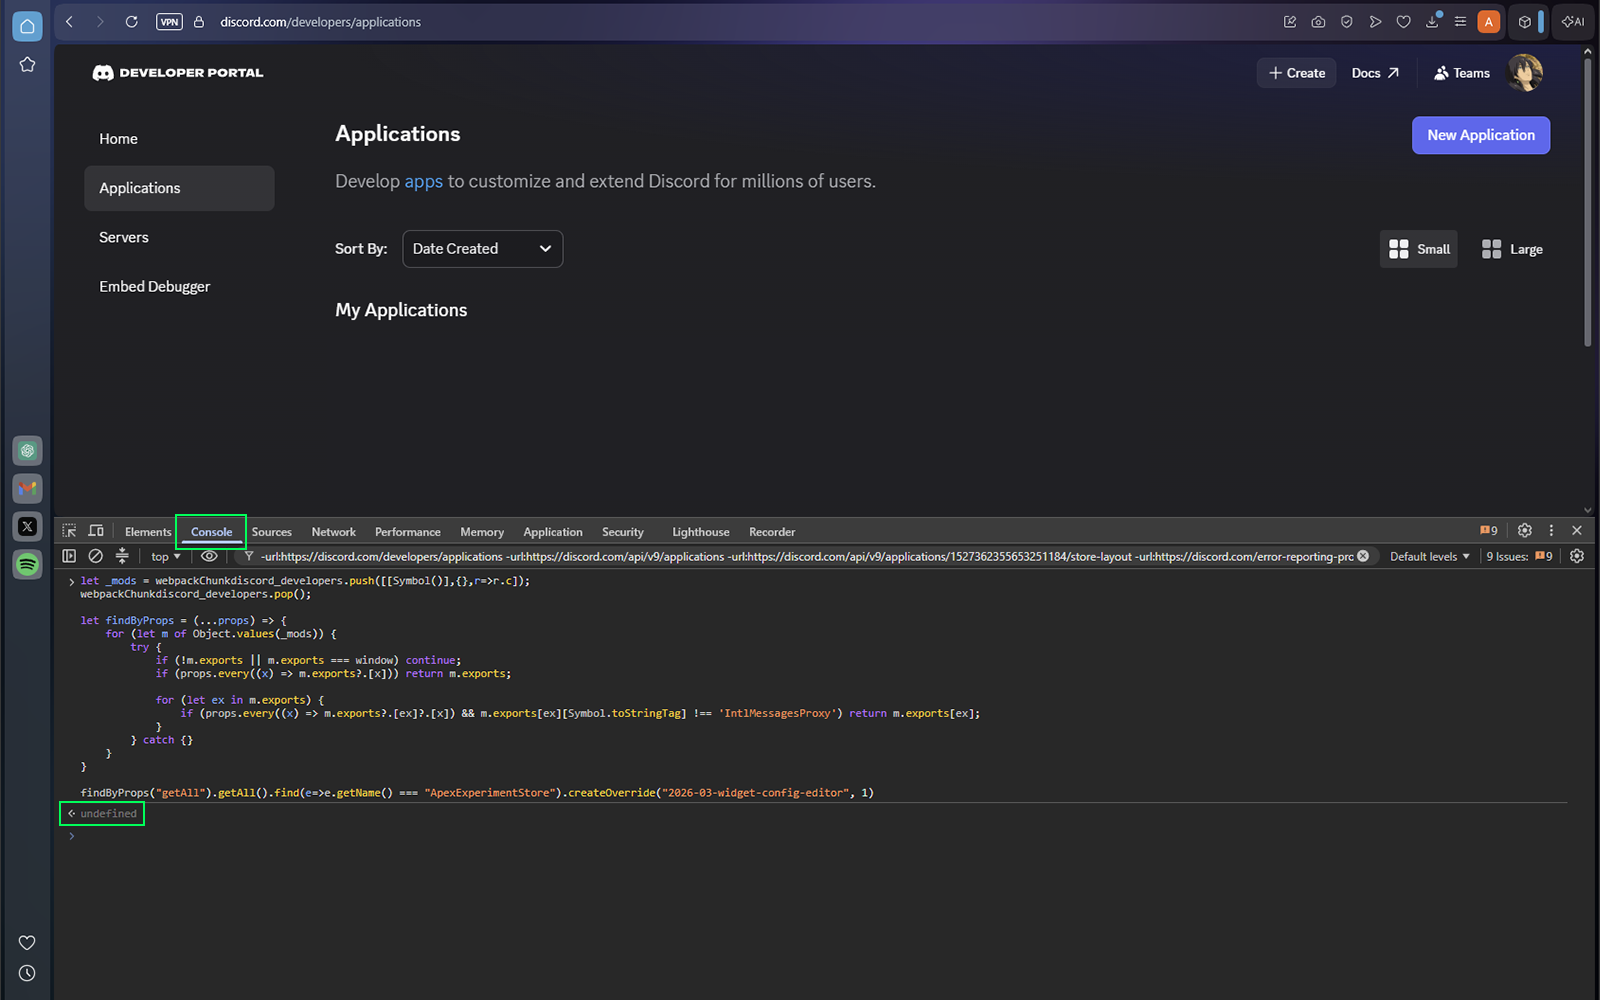
Task: Open the 'top' JavaScript context dropdown
Action: (x=166, y=557)
